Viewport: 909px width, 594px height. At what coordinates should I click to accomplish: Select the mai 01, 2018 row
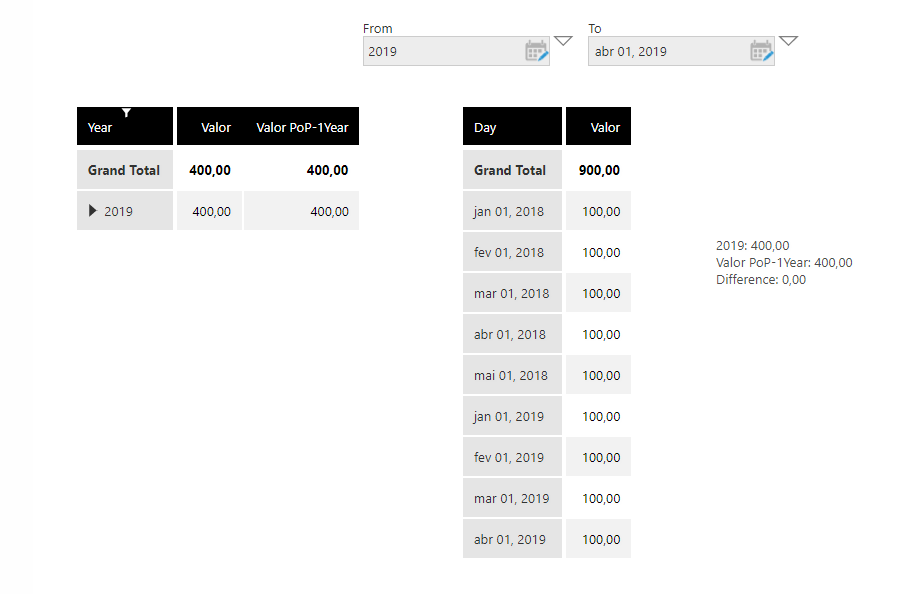pyautogui.click(x=547, y=375)
